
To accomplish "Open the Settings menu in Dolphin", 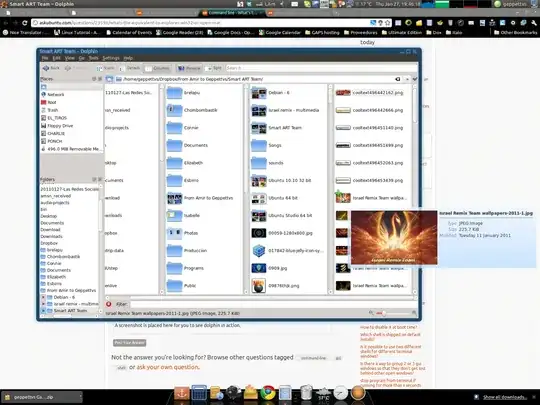I will point(111,58).
